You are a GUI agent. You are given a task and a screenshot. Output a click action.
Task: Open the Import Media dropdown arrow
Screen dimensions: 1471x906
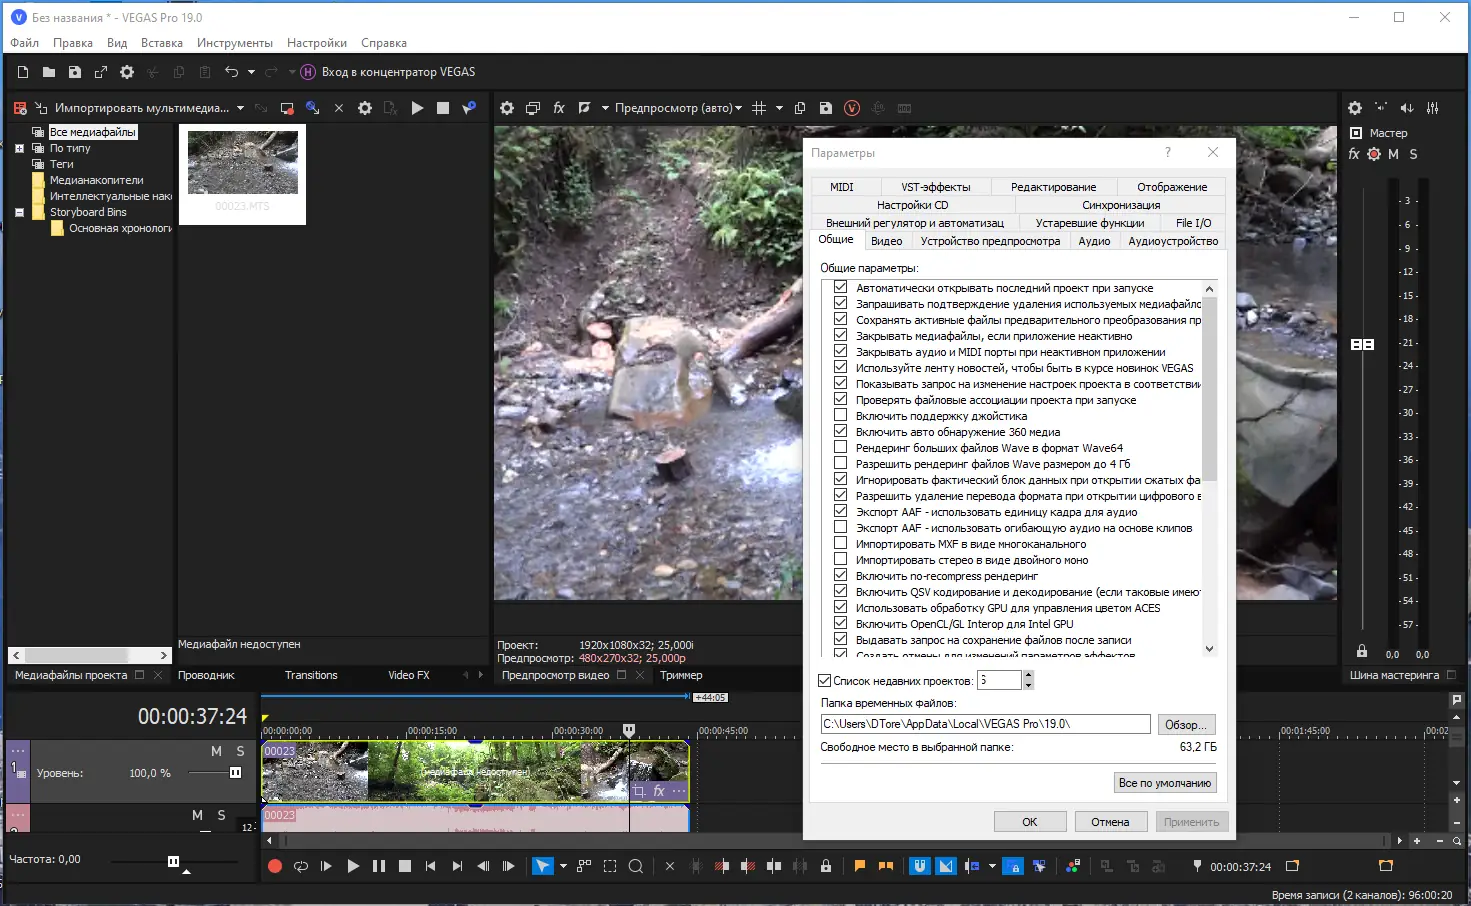click(x=240, y=108)
